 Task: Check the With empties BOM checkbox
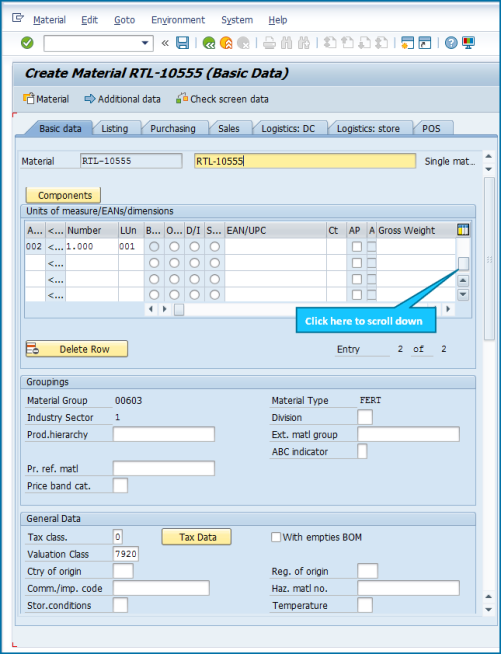276,537
